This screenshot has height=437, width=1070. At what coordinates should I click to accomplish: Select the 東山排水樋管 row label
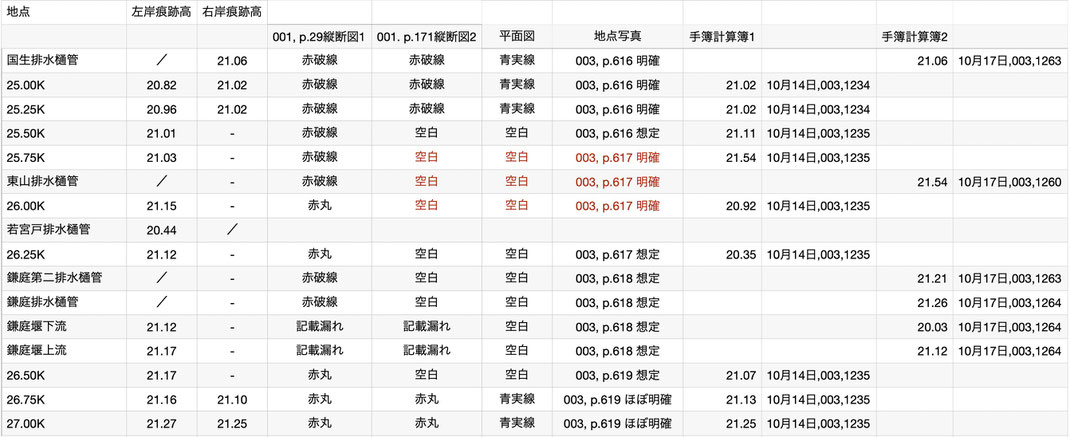coord(42,182)
